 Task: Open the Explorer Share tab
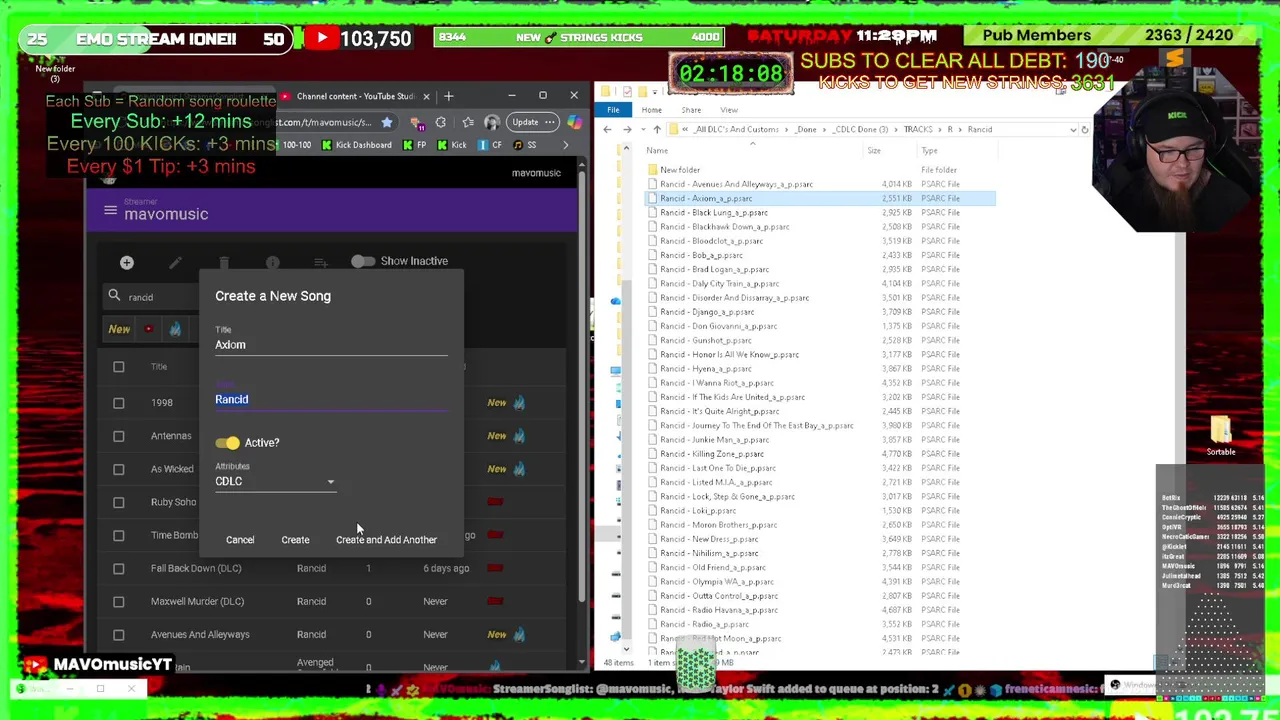[691, 110]
